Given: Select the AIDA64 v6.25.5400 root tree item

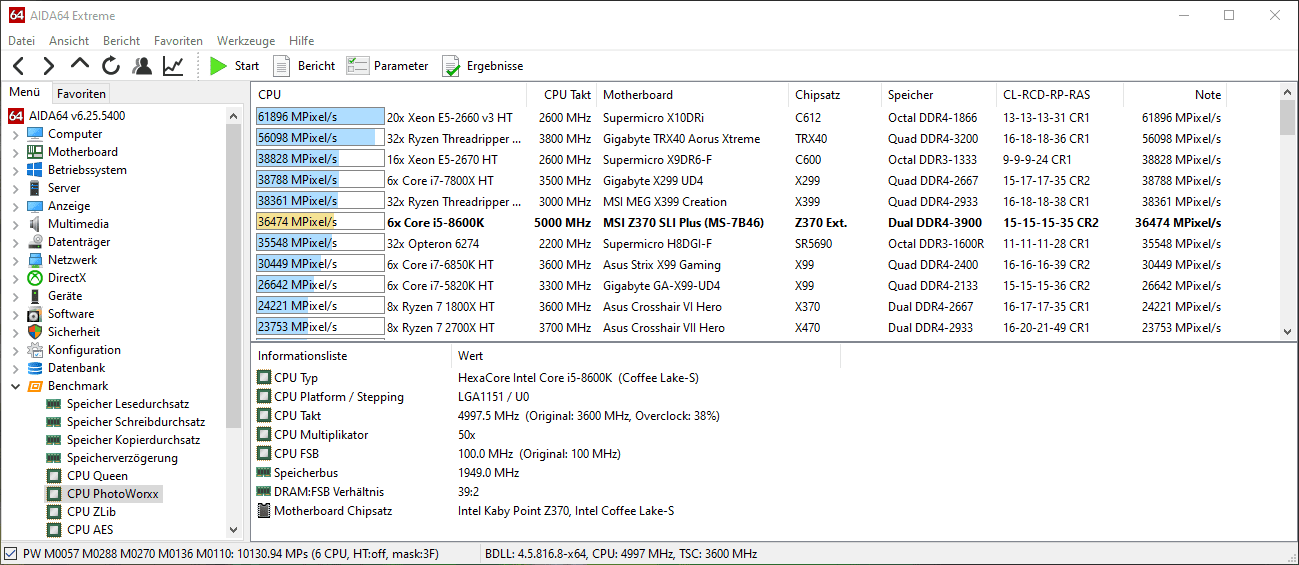Looking at the screenshot, I should point(76,116).
